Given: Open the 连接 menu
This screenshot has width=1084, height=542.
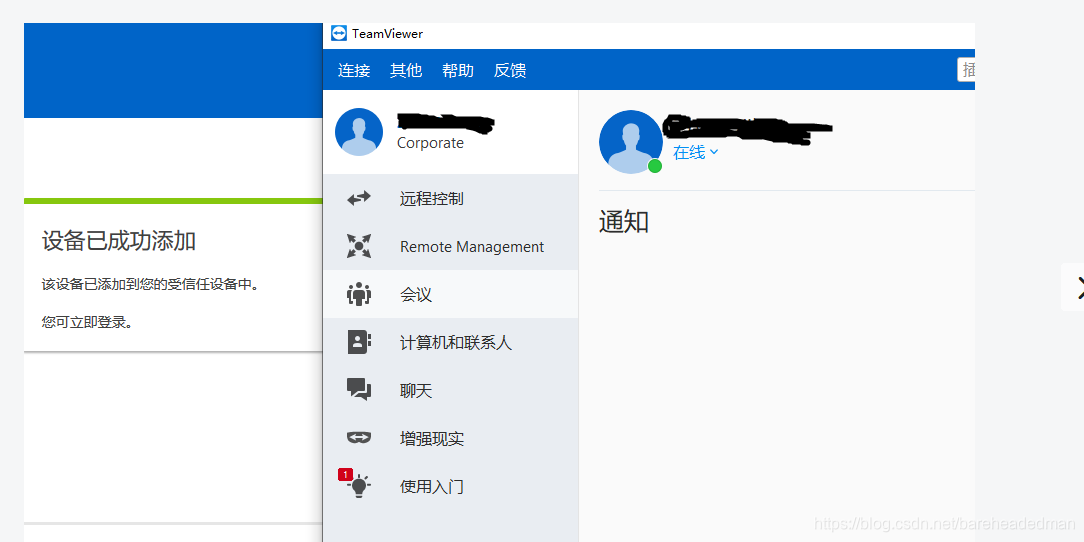Looking at the screenshot, I should pos(354,71).
